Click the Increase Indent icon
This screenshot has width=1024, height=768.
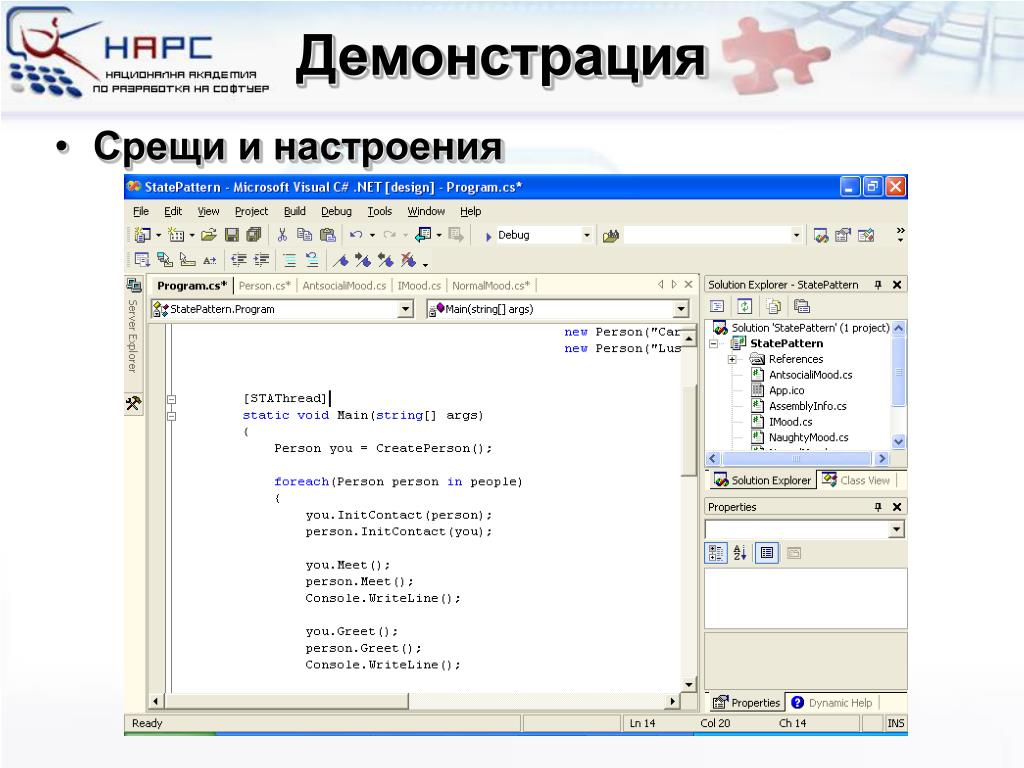(x=261, y=260)
